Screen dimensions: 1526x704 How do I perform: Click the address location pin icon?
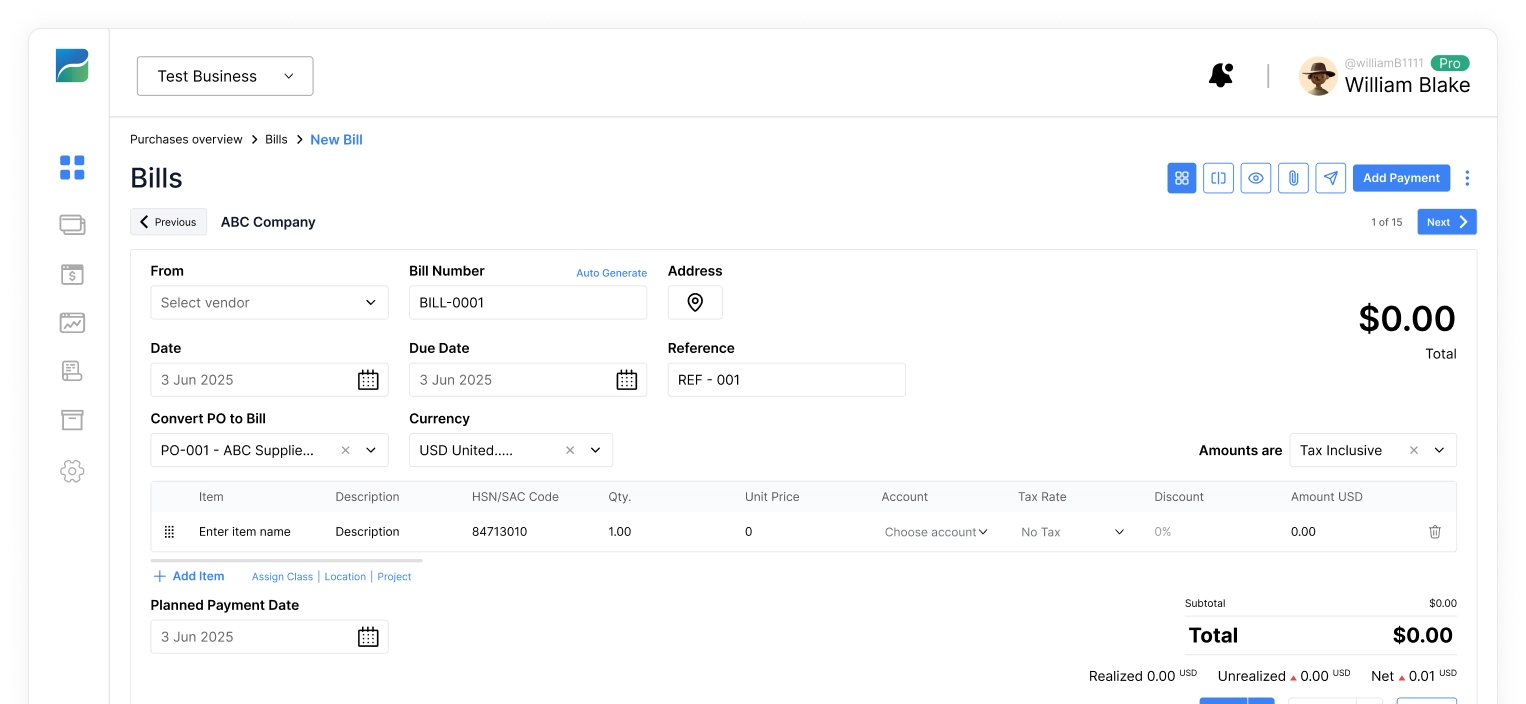[695, 303]
